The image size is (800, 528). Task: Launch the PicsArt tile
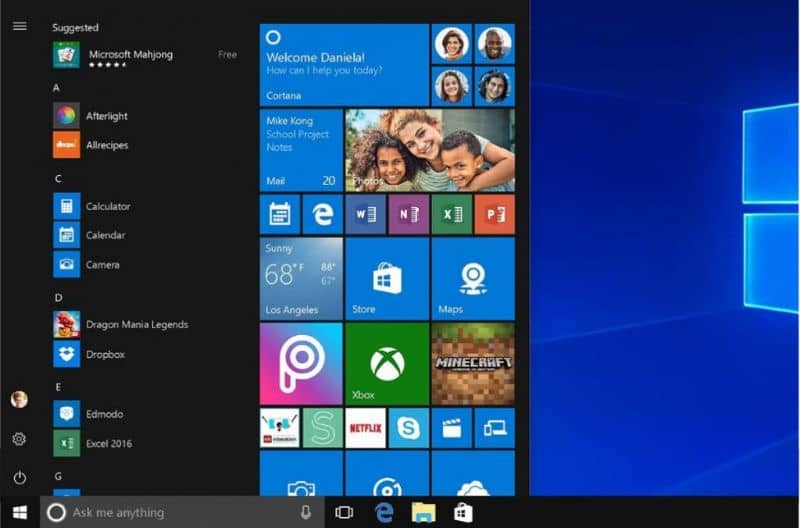[x=301, y=364]
